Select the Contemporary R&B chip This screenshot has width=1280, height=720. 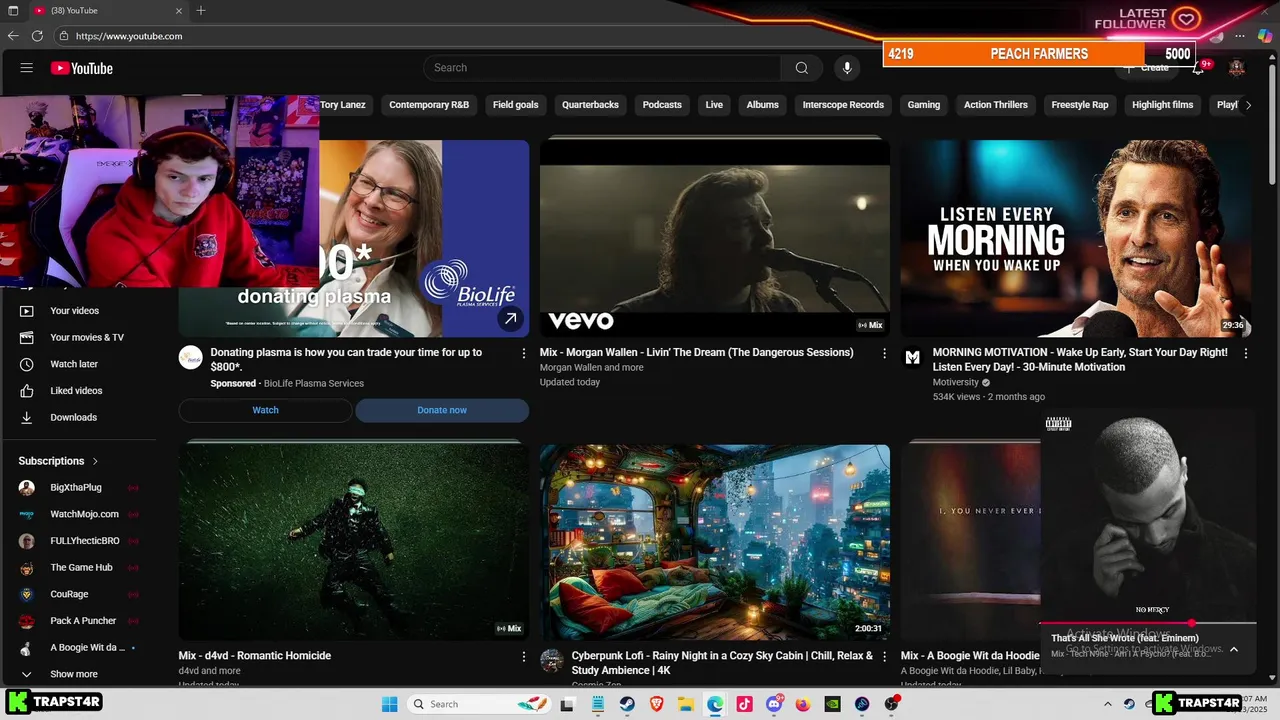tap(429, 105)
